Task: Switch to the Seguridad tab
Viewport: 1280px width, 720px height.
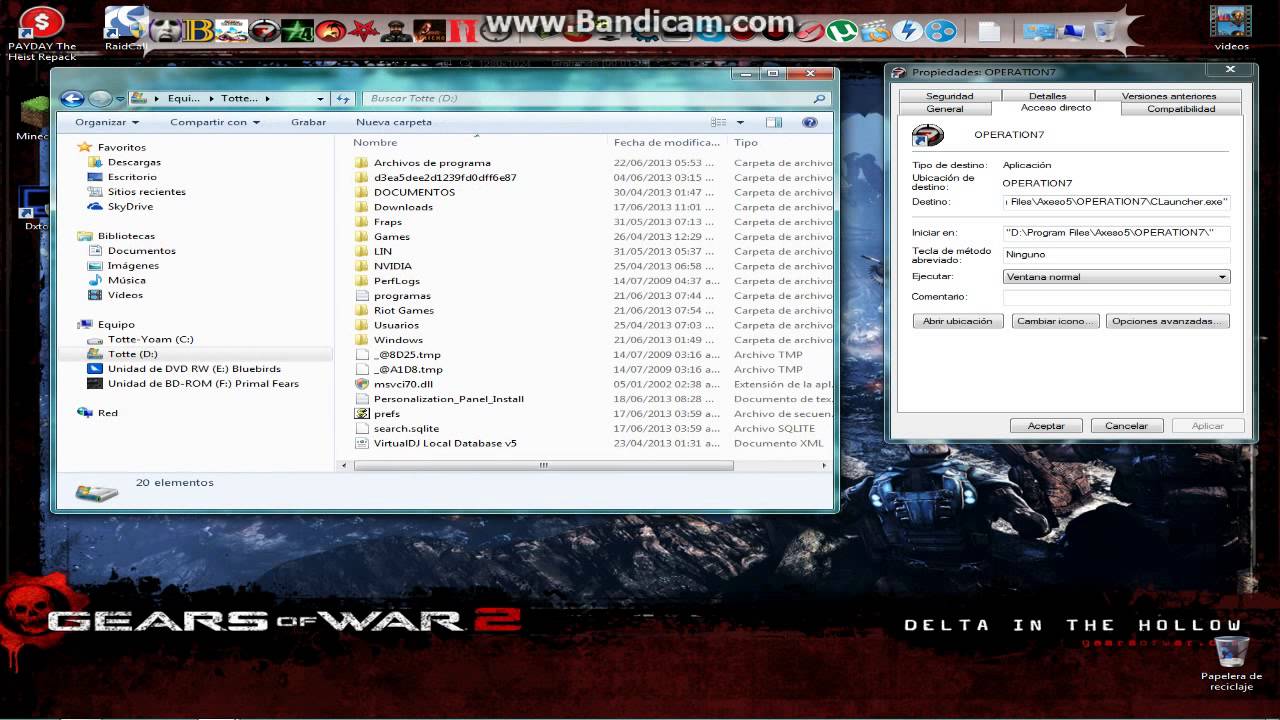Action: 949,96
